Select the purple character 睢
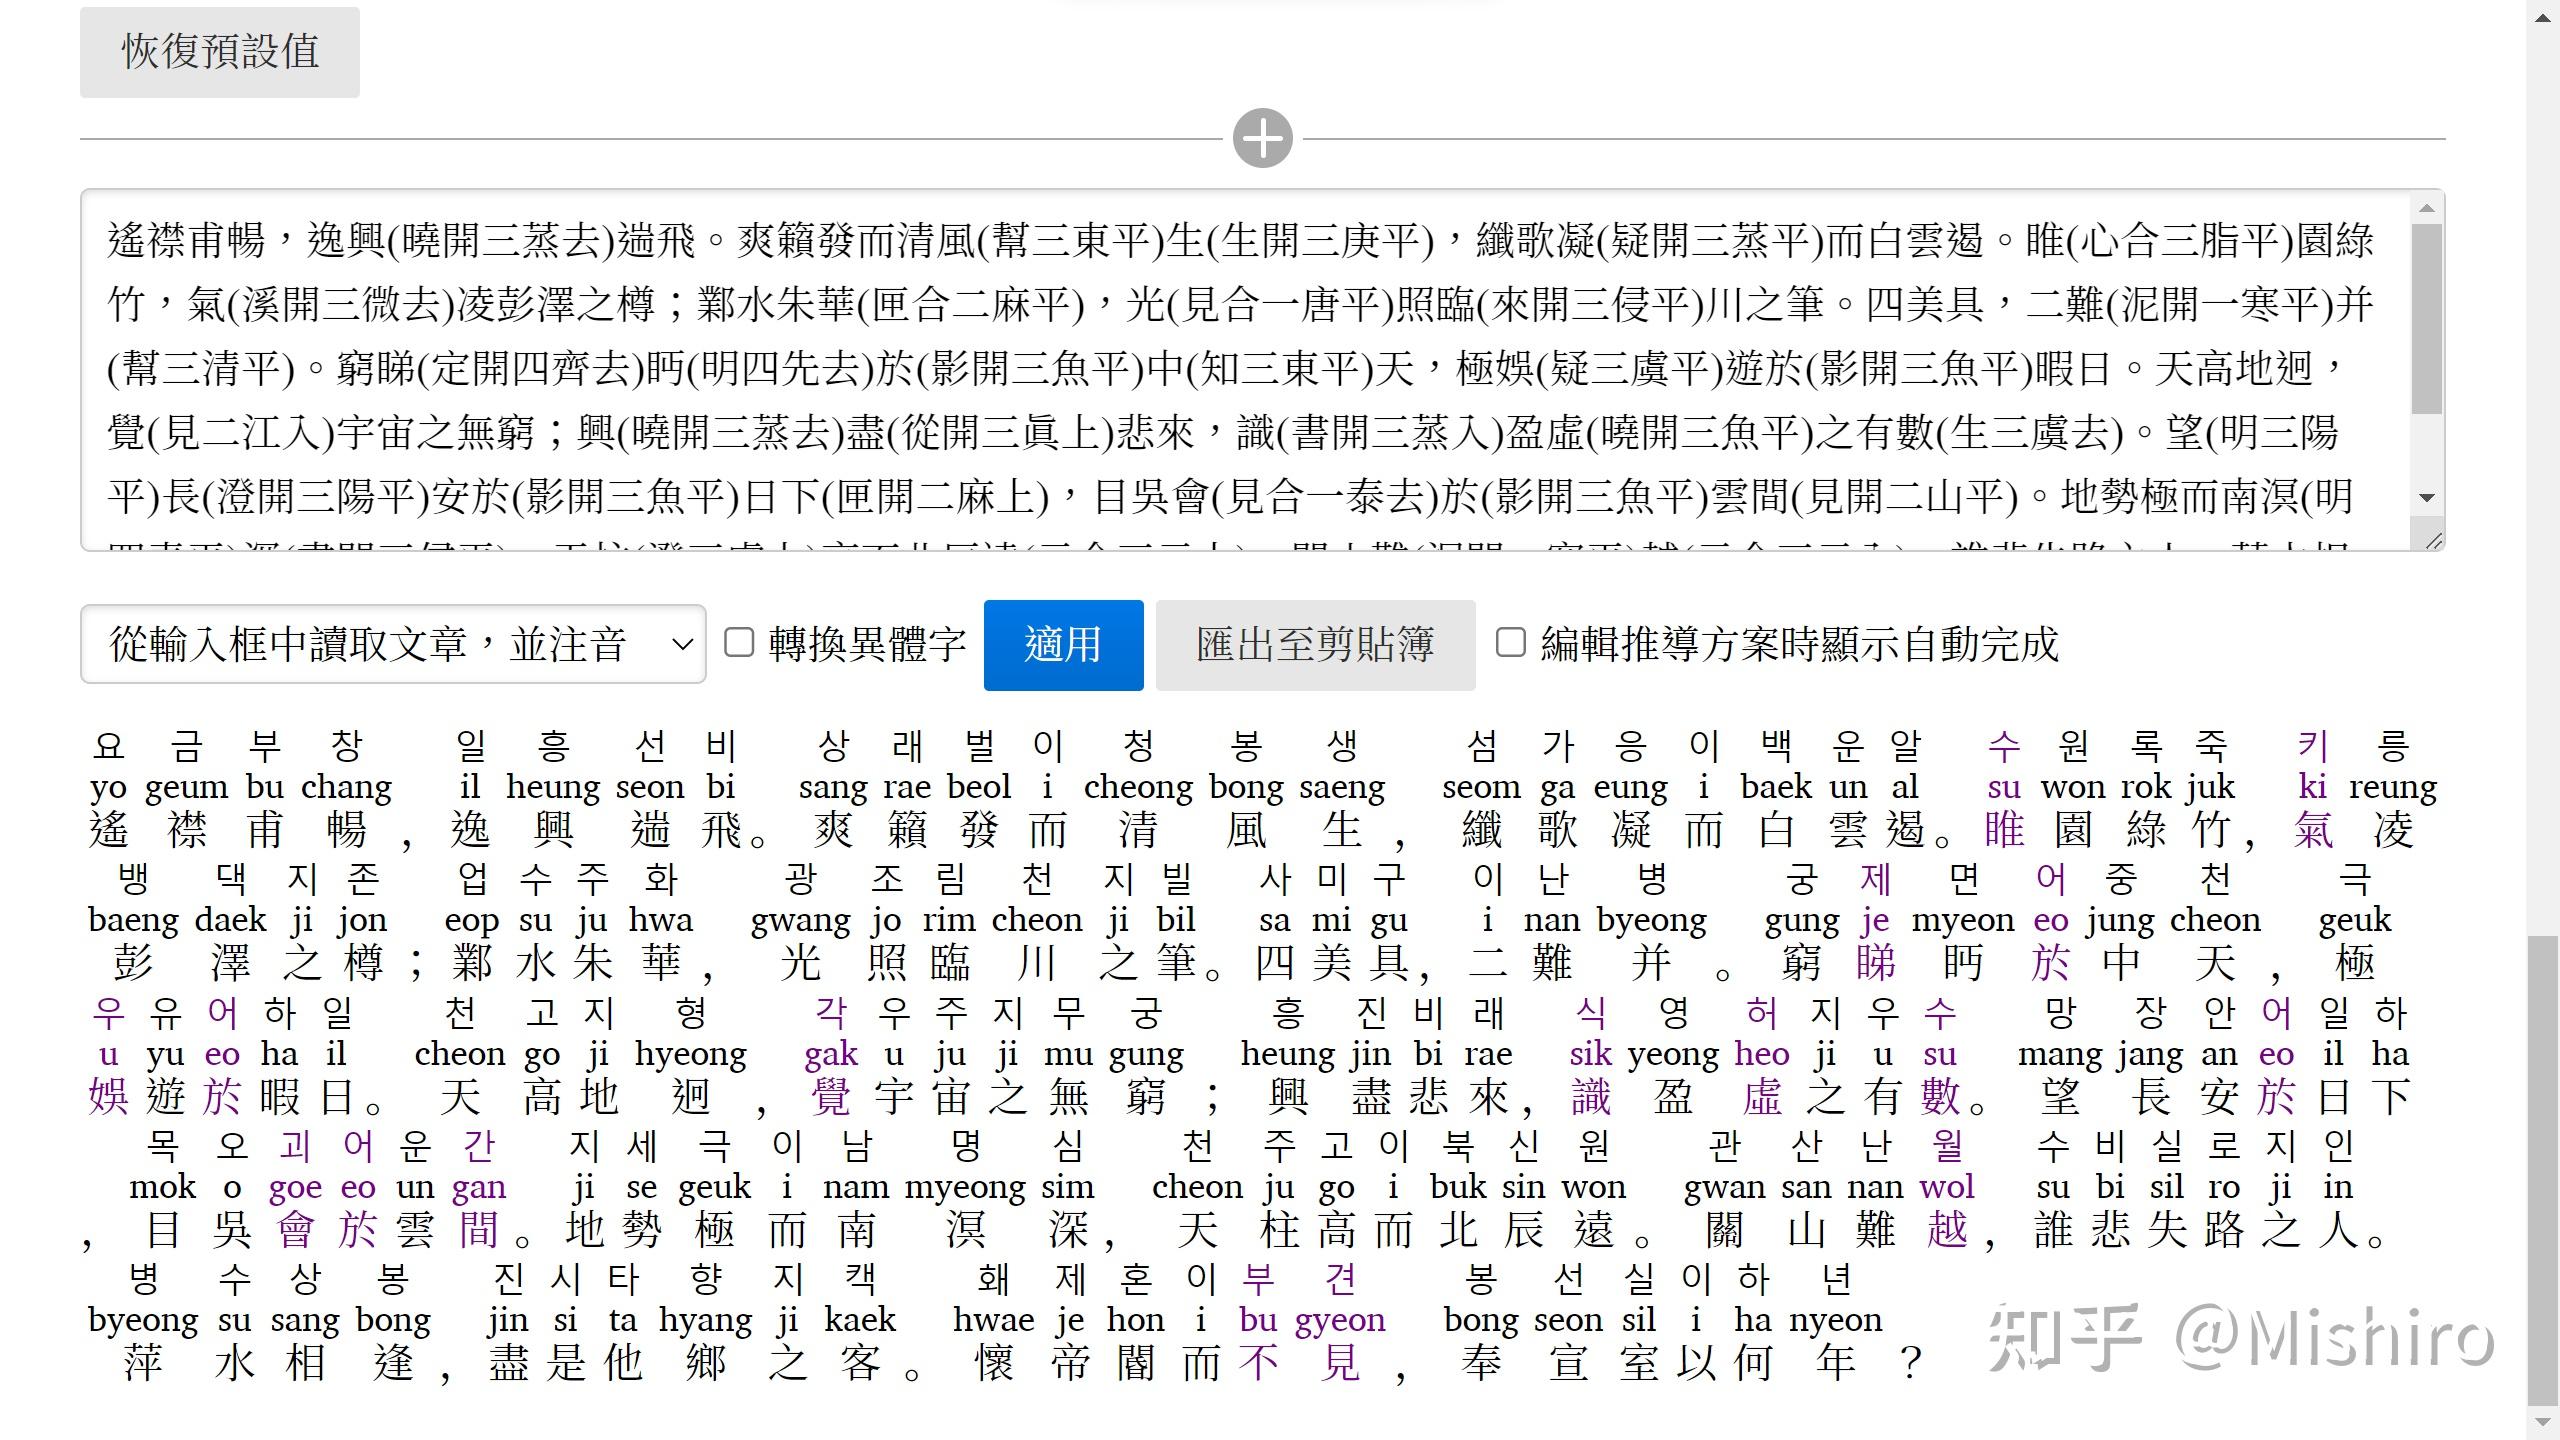 pyautogui.click(x=2004, y=830)
